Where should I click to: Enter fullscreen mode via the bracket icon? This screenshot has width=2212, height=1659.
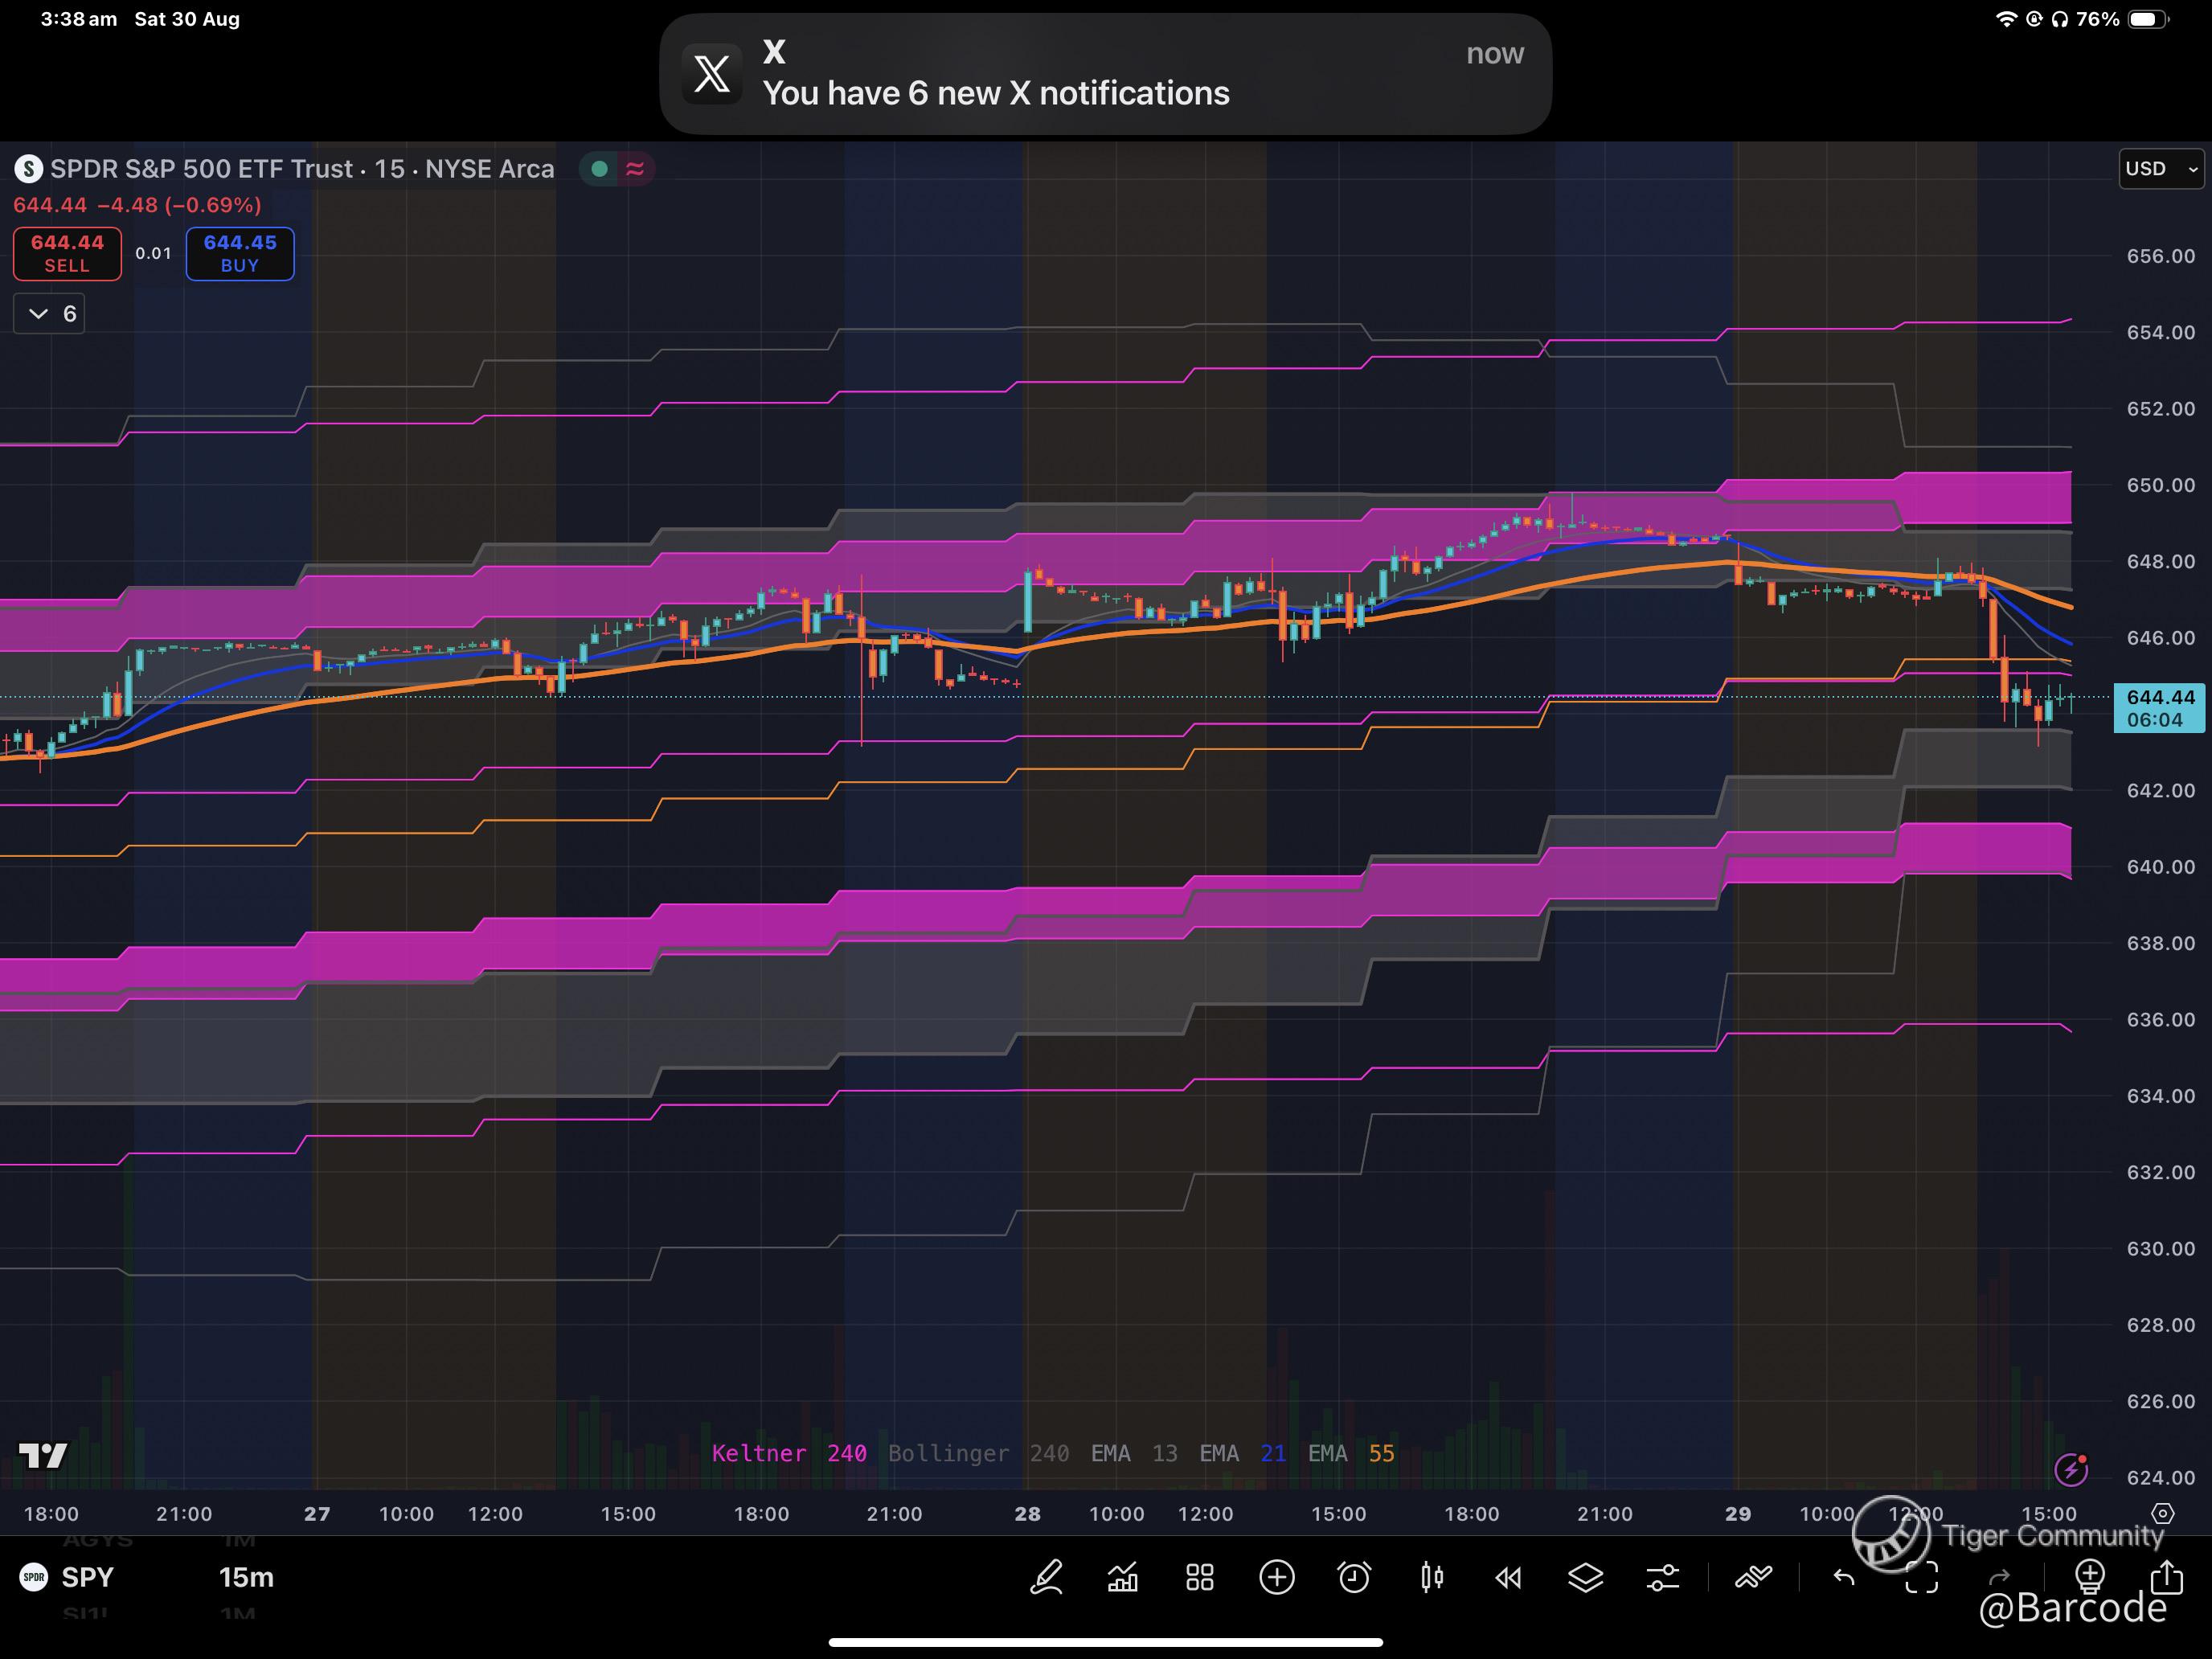[1921, 1578]
